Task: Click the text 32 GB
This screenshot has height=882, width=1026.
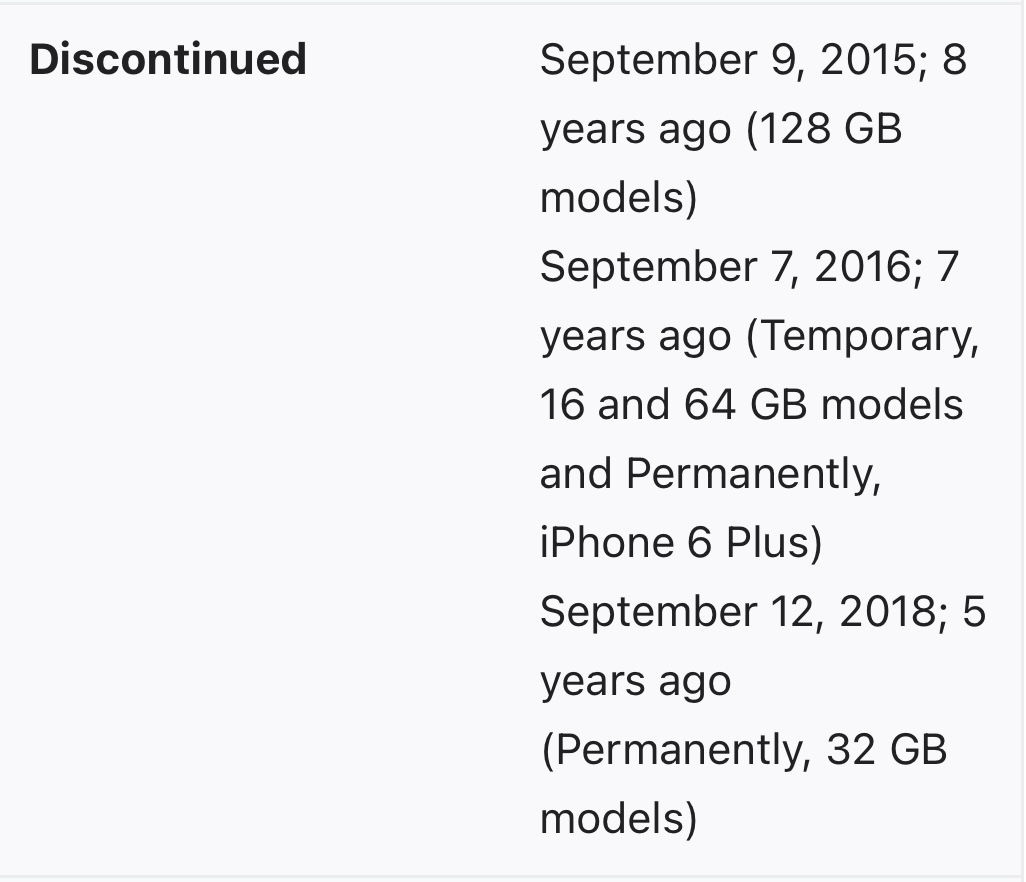Action: [x=886, y=750]
